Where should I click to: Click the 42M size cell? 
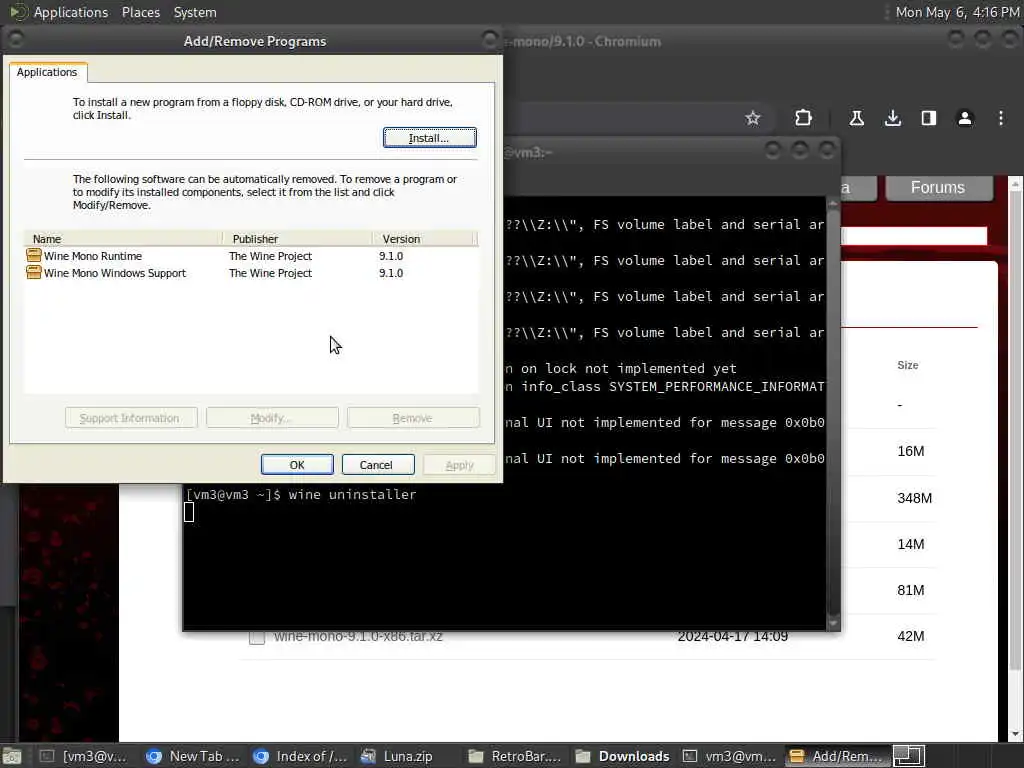pos(910,636)
